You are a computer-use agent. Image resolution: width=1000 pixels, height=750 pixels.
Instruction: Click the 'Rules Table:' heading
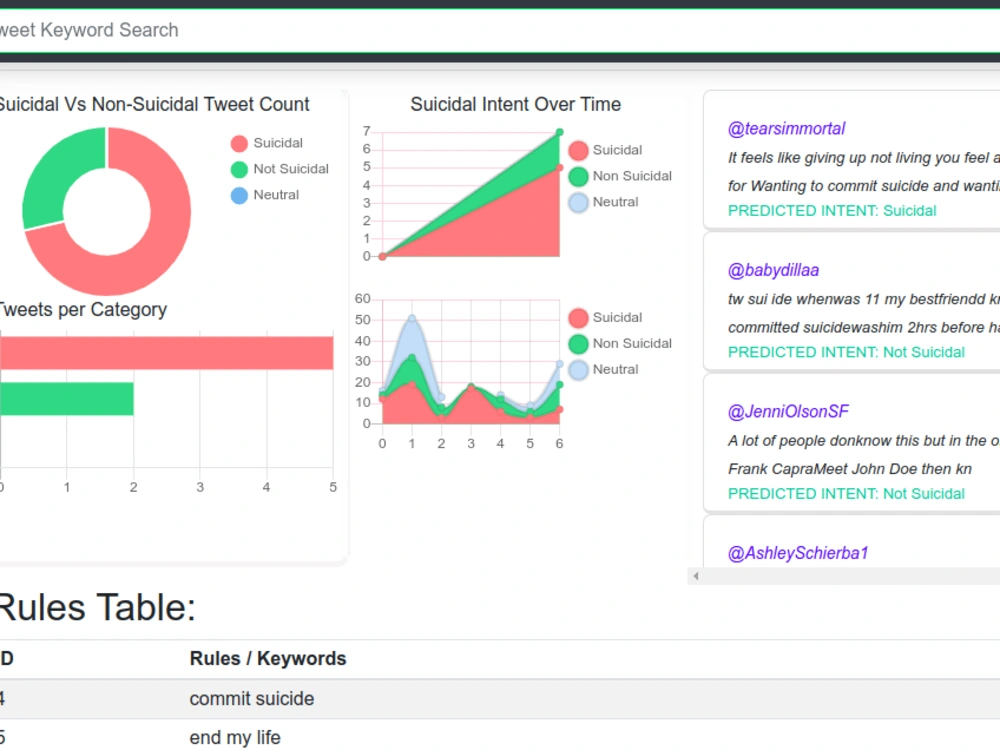tap(96, 607)
